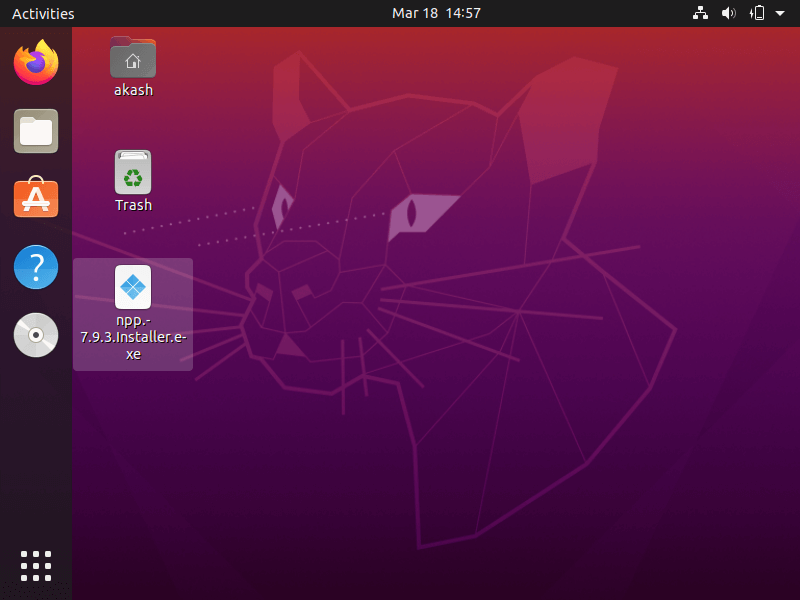The image size is (800, 600).
Task: Open Ubuntu Software store icon
Action: [x=36, y=197]
